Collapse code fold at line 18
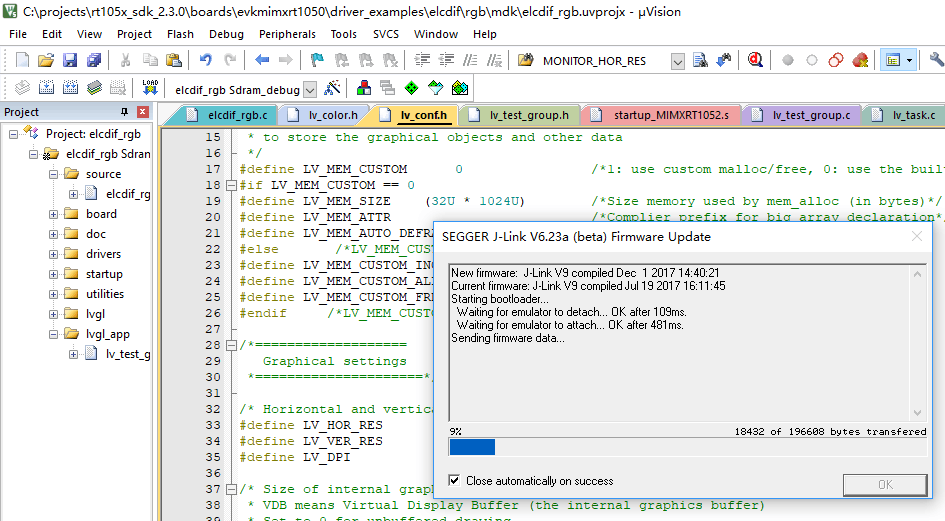The height and width of the screenshot is (521, 945). (x=231, y=185)
